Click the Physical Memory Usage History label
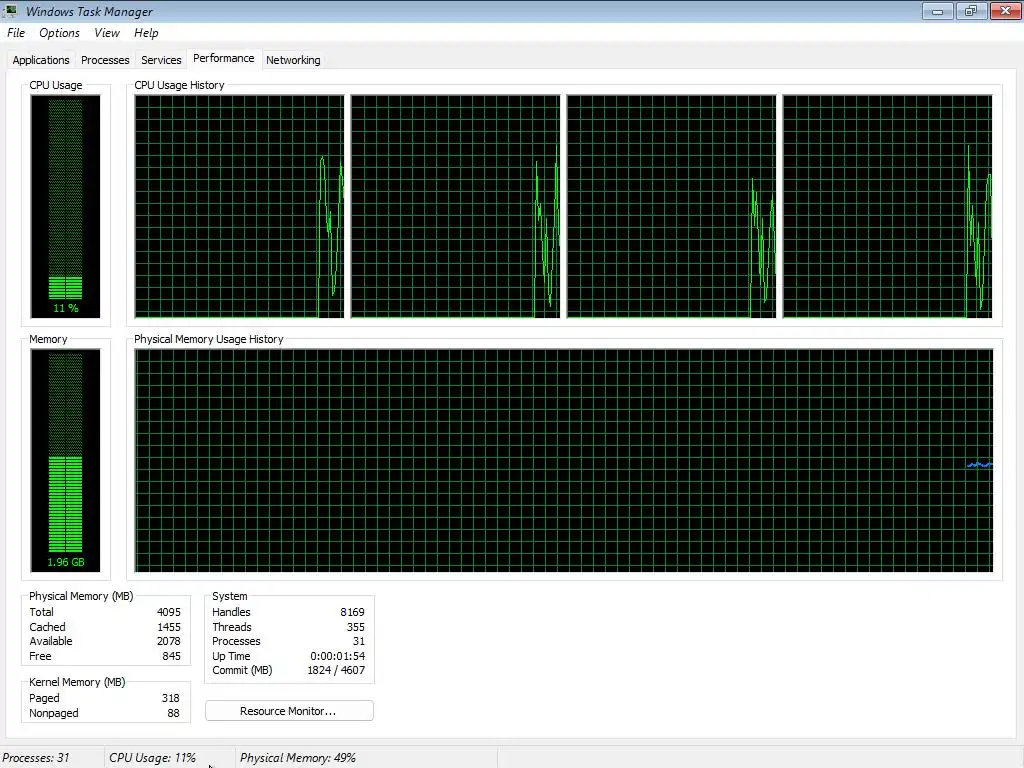The width and height of the screenshot is (1024, 768). (208, 339)
